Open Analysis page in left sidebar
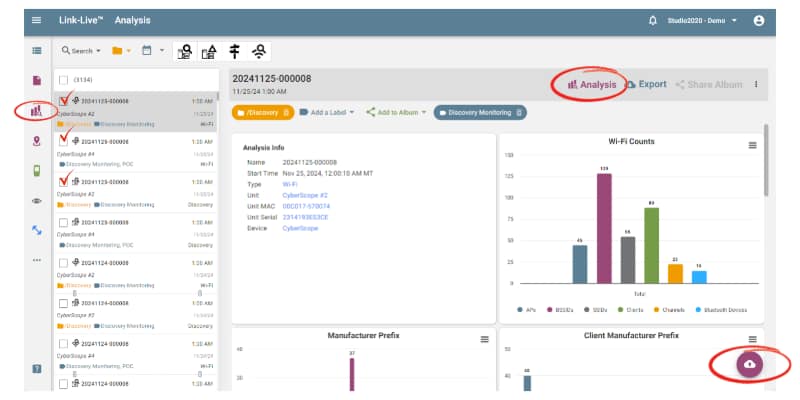 coord(36,110)
